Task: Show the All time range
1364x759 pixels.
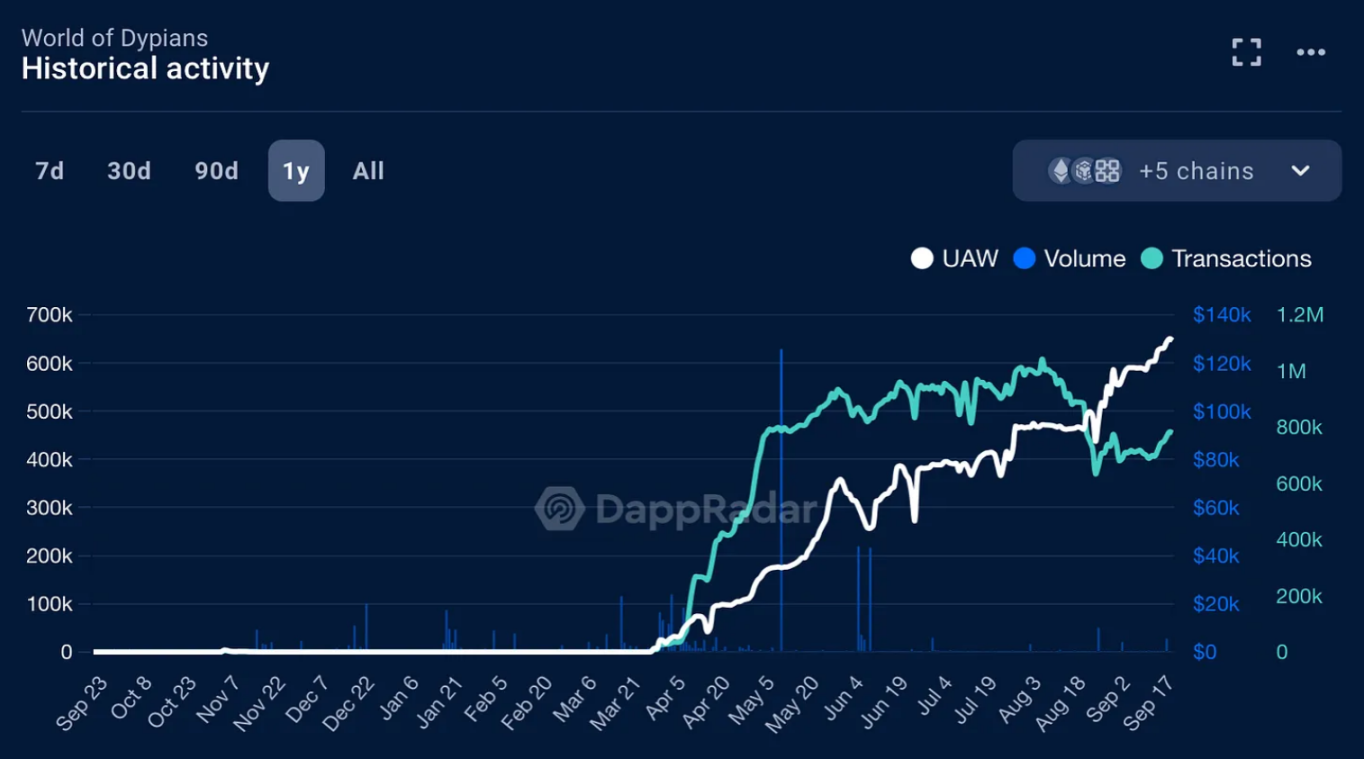Action: pos(368,171)
